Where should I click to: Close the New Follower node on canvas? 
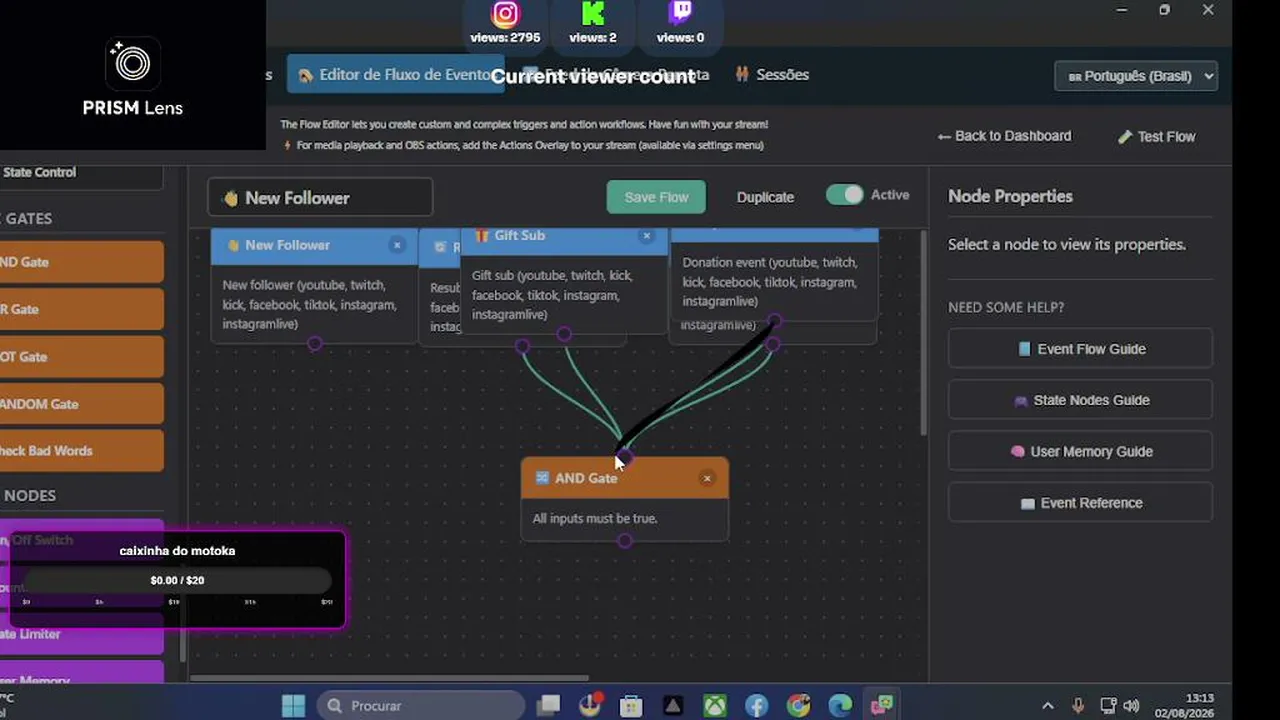click(x=397, y=245)
